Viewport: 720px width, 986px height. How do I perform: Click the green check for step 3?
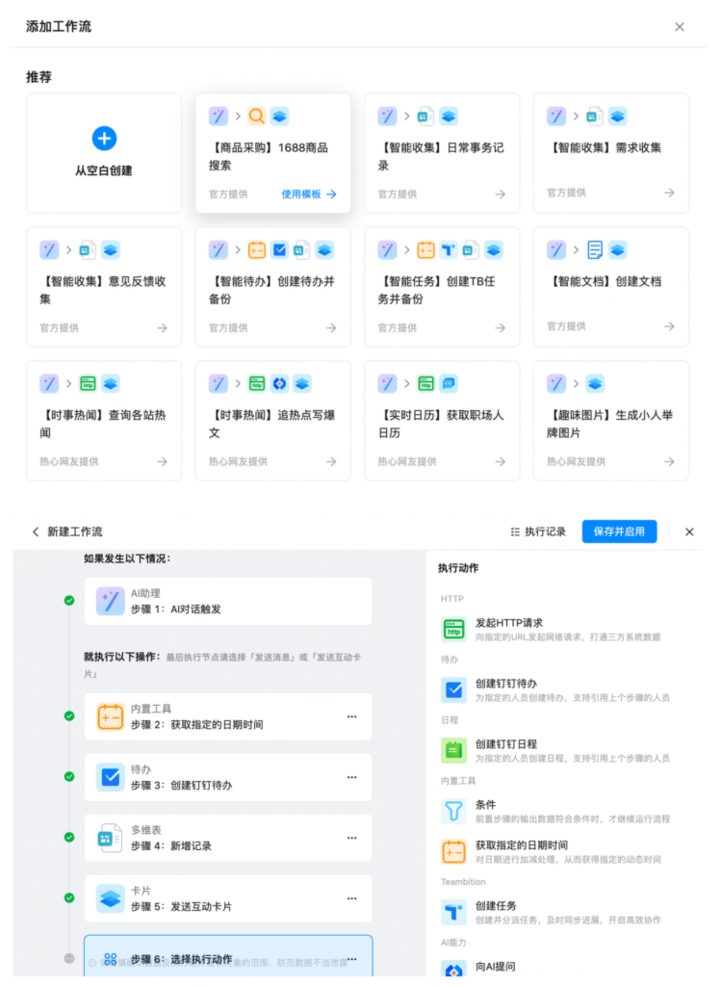(69, 777)
